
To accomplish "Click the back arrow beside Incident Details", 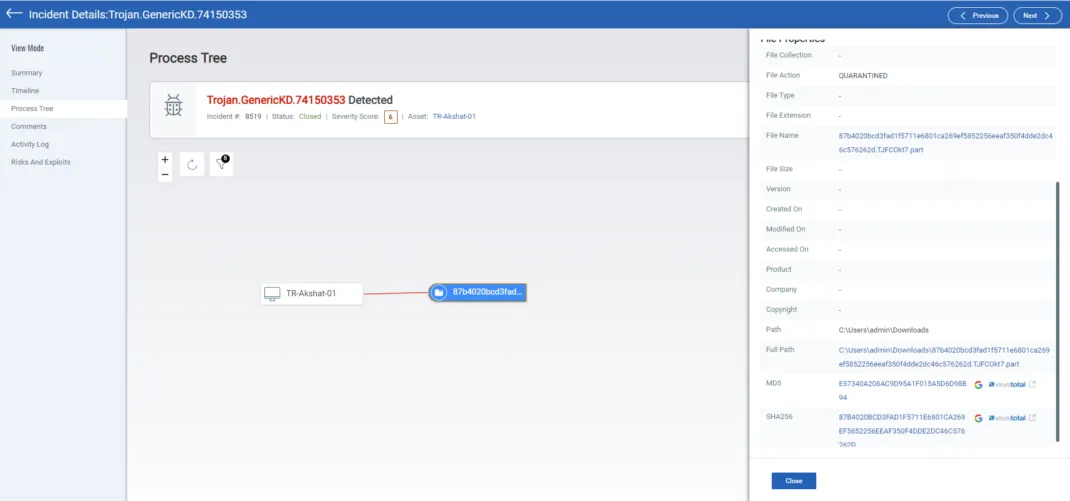I will click(x=14, y=14).
